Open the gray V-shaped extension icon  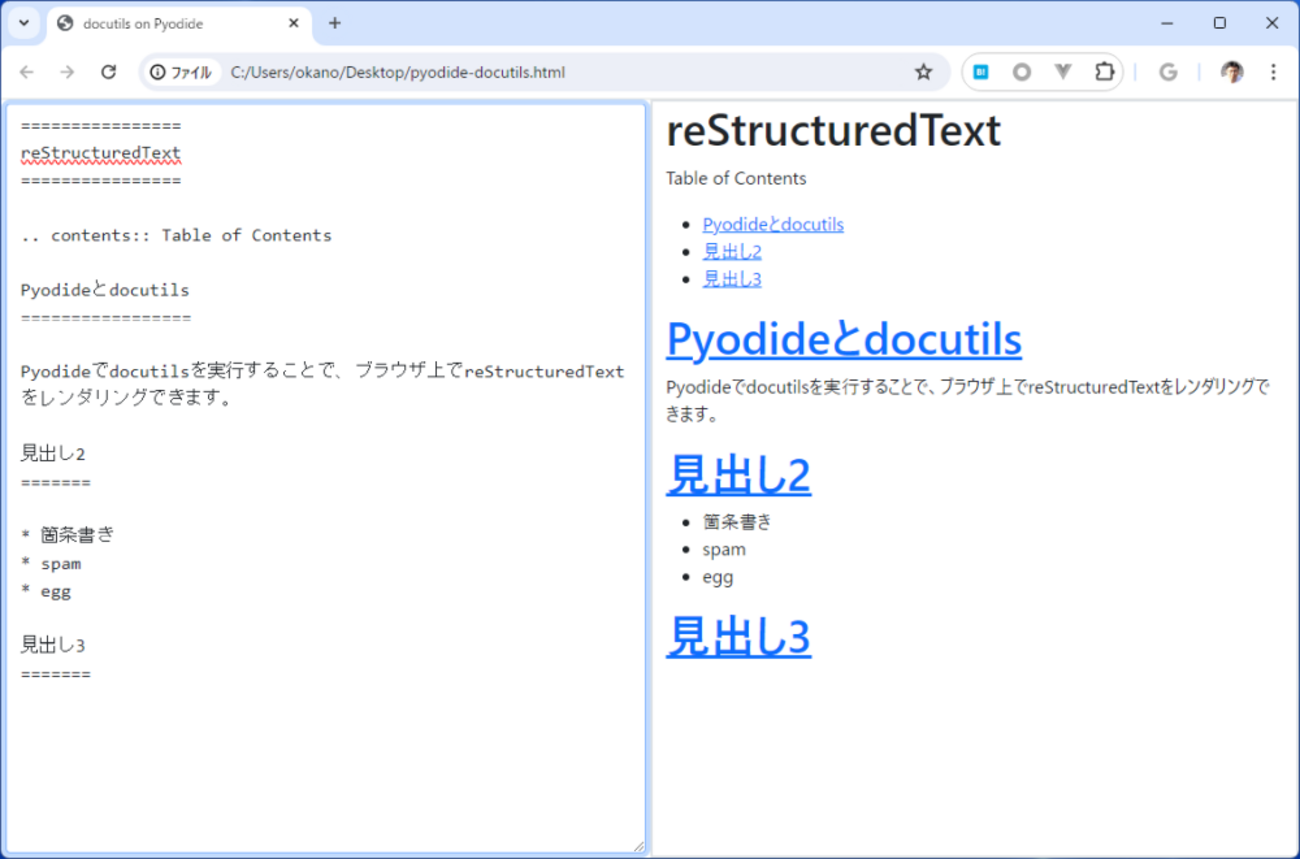(1062, 72)
